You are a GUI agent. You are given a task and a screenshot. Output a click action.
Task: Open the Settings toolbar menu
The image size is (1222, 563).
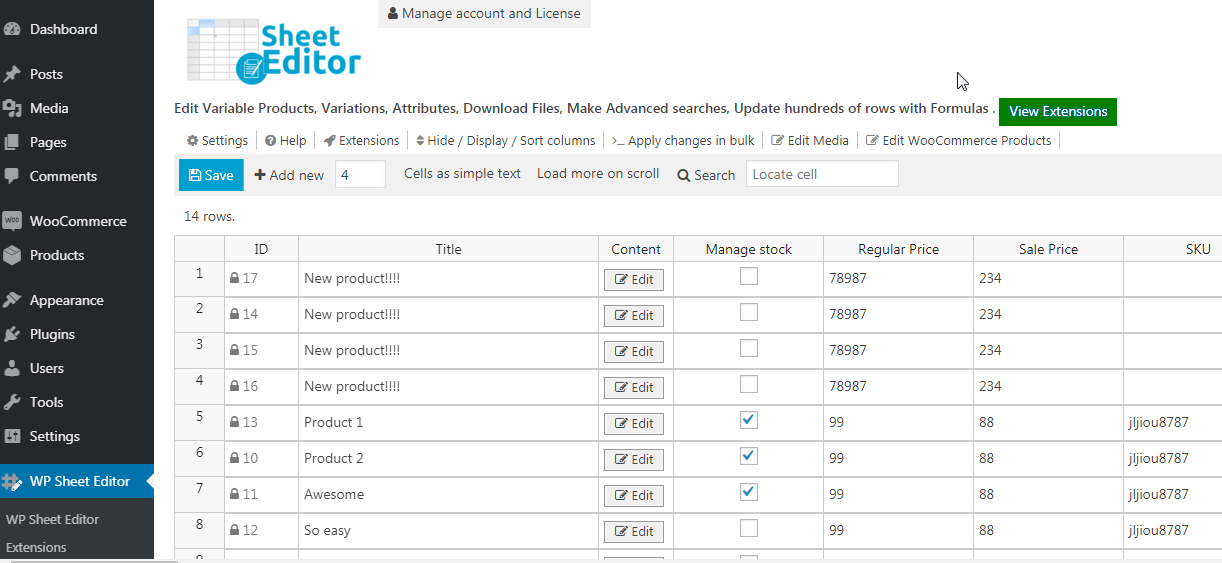coord(217,141)
